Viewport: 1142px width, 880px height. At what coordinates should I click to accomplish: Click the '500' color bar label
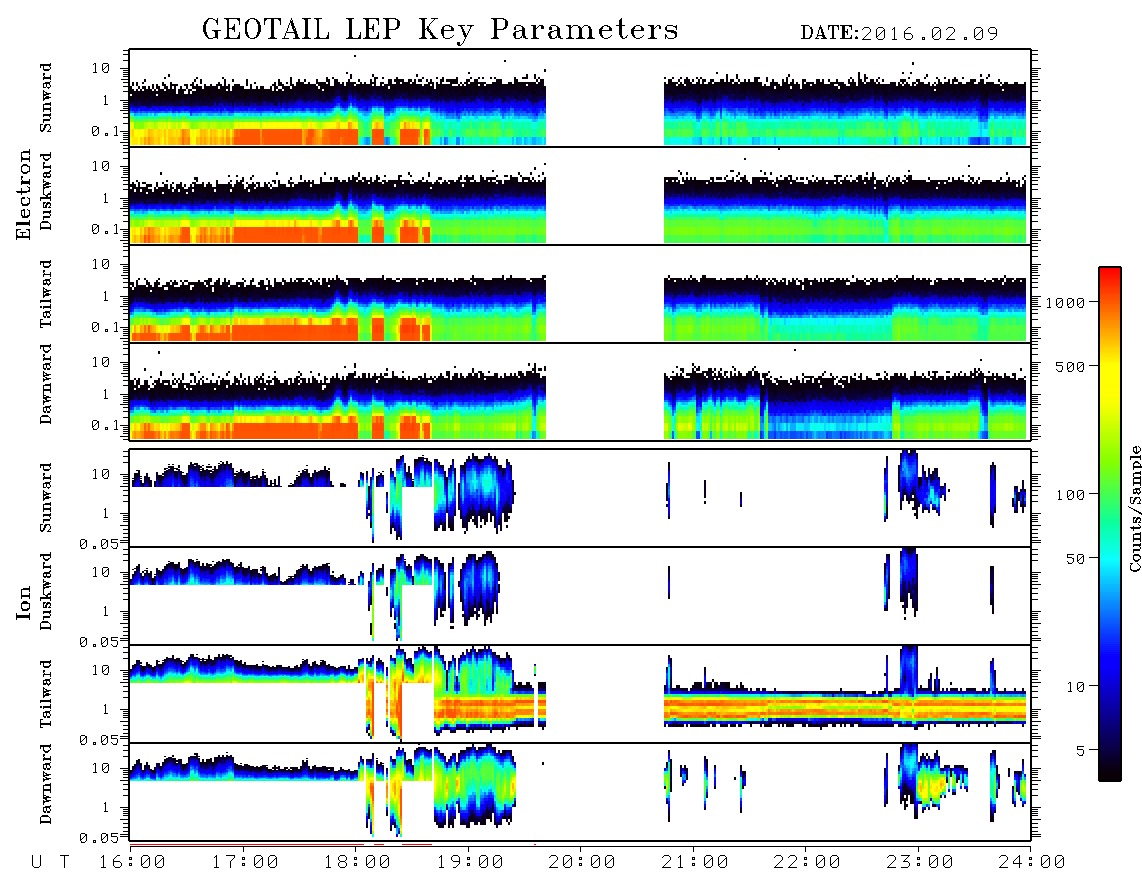(1071, 366)
